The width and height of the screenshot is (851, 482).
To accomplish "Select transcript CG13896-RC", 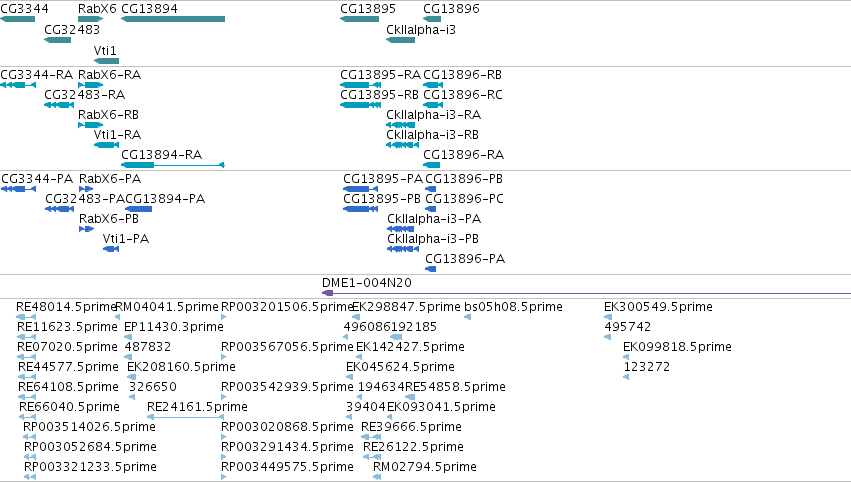I will pos(463,94).
